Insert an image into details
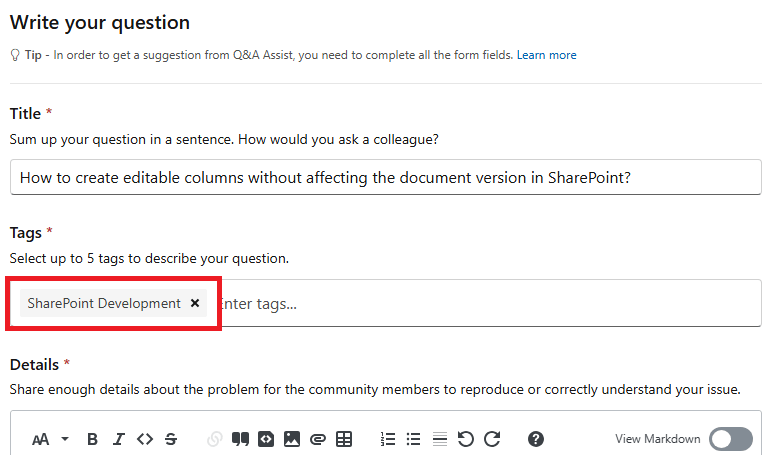The width and height of the screenshot is (768, 455). 292,439
